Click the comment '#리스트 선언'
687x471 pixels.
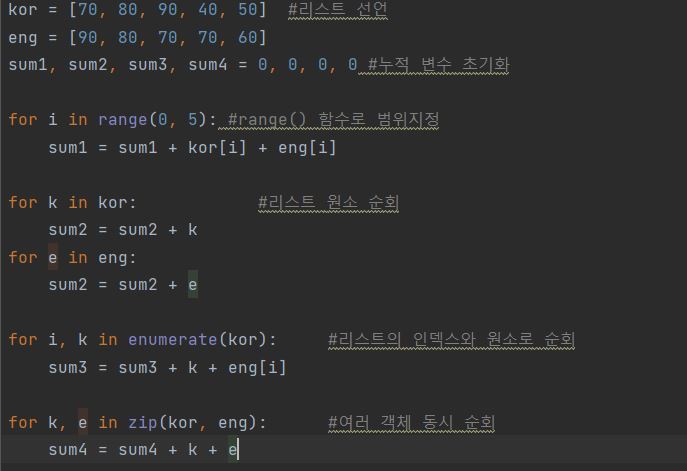(x=338, y=9)
